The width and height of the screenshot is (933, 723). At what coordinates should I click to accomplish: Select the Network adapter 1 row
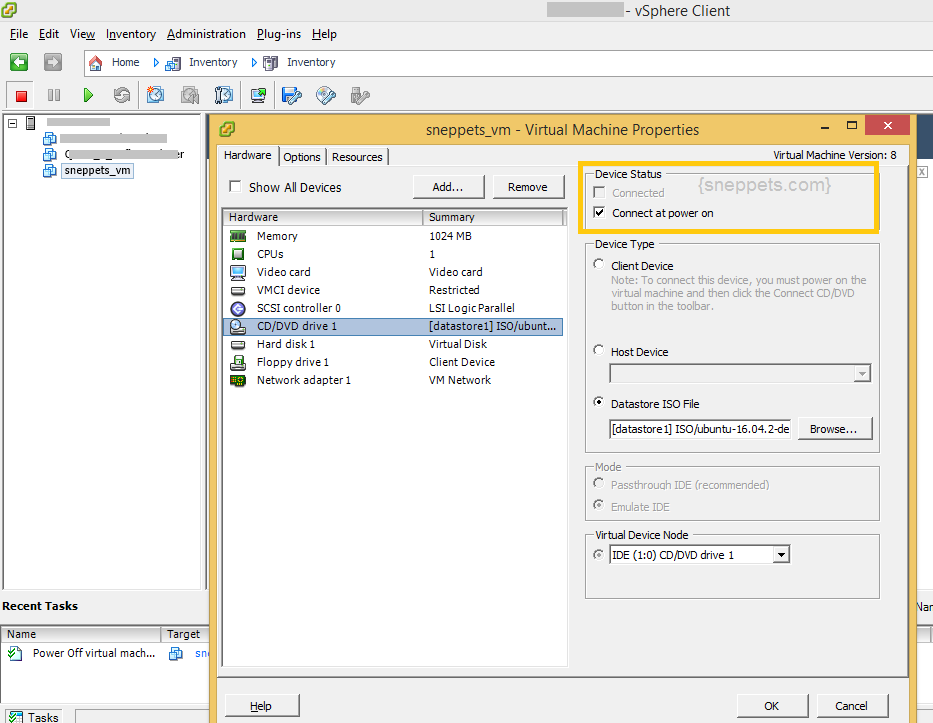click(x=393, y=380)
